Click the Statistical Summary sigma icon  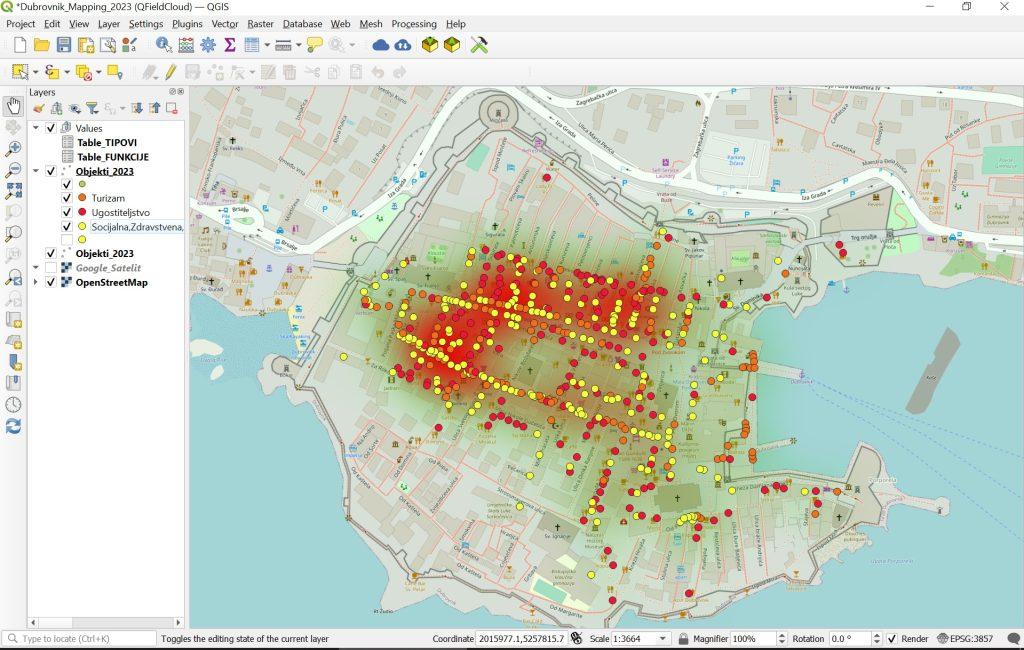(x=230, y=45)
